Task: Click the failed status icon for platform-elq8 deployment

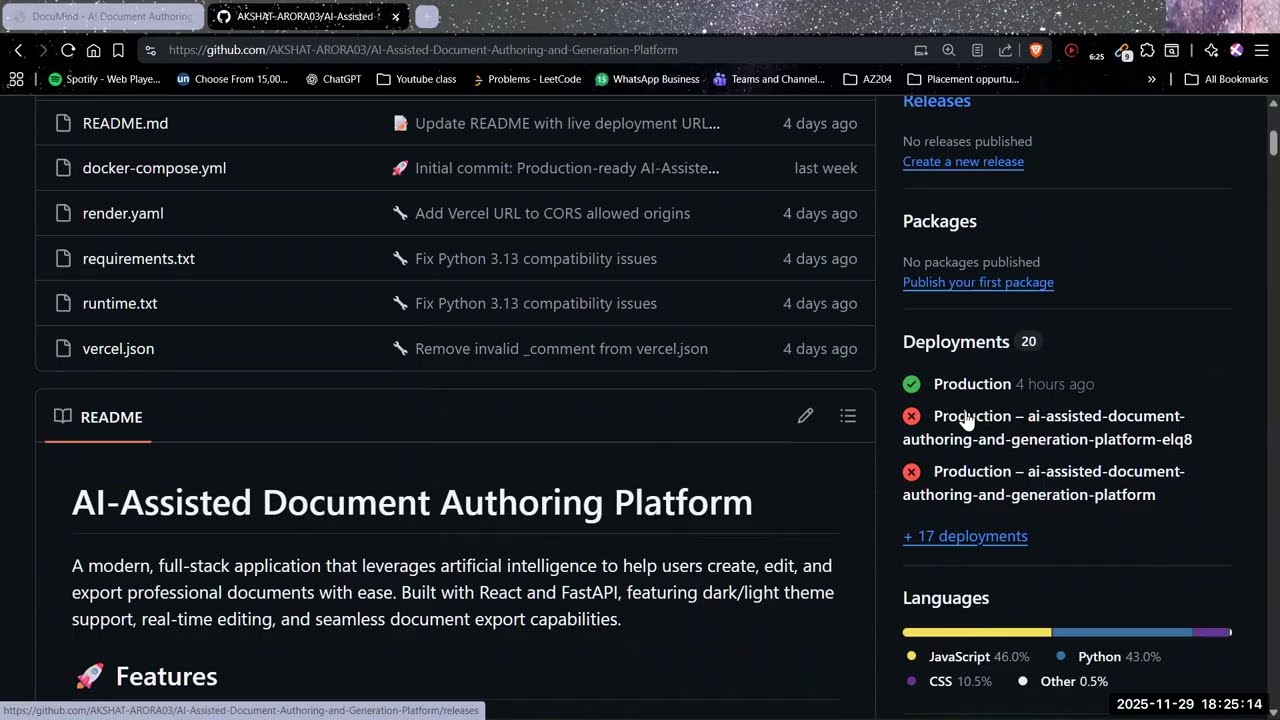Action: [x=911, y=416]
